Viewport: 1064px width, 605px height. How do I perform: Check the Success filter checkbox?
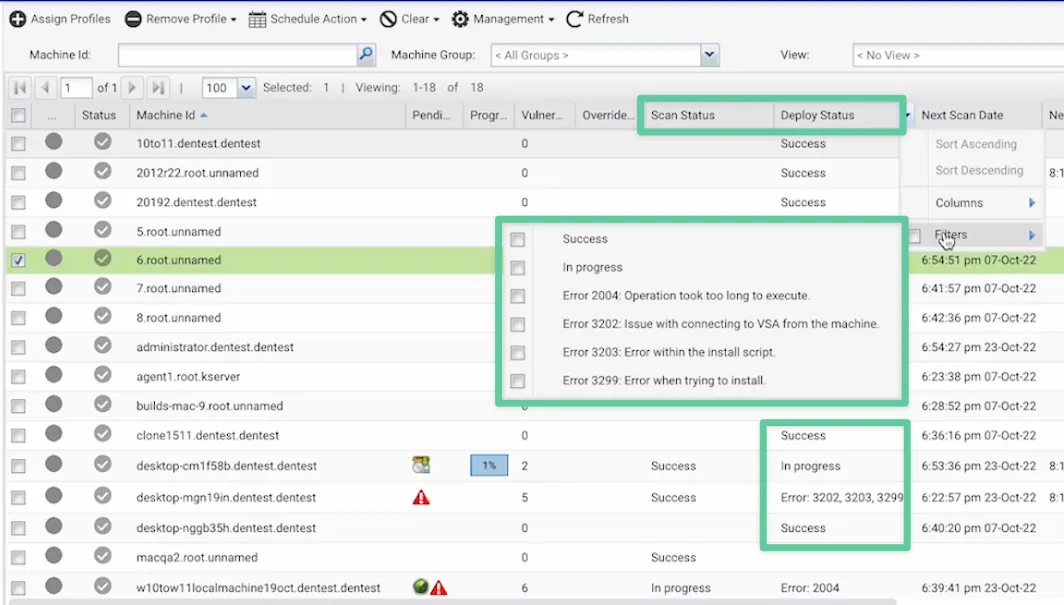[517, 240]
